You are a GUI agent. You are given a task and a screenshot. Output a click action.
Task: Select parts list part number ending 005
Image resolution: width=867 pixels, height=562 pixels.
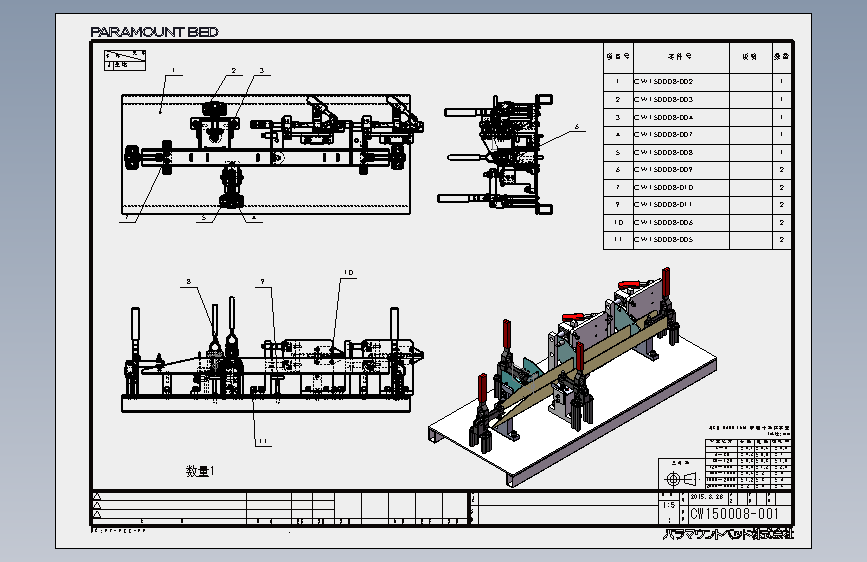(664, 240)
